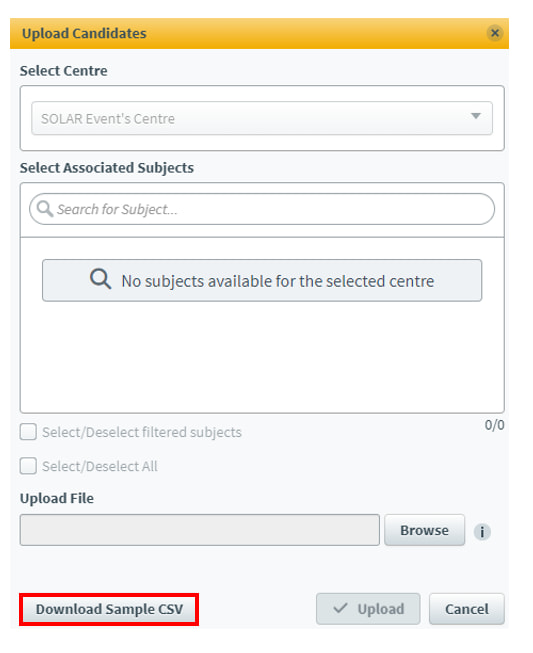Click the No subjects available message
The height and width of the screenshot is (653, 533).
pyautogui.click(x=262, y=280)
